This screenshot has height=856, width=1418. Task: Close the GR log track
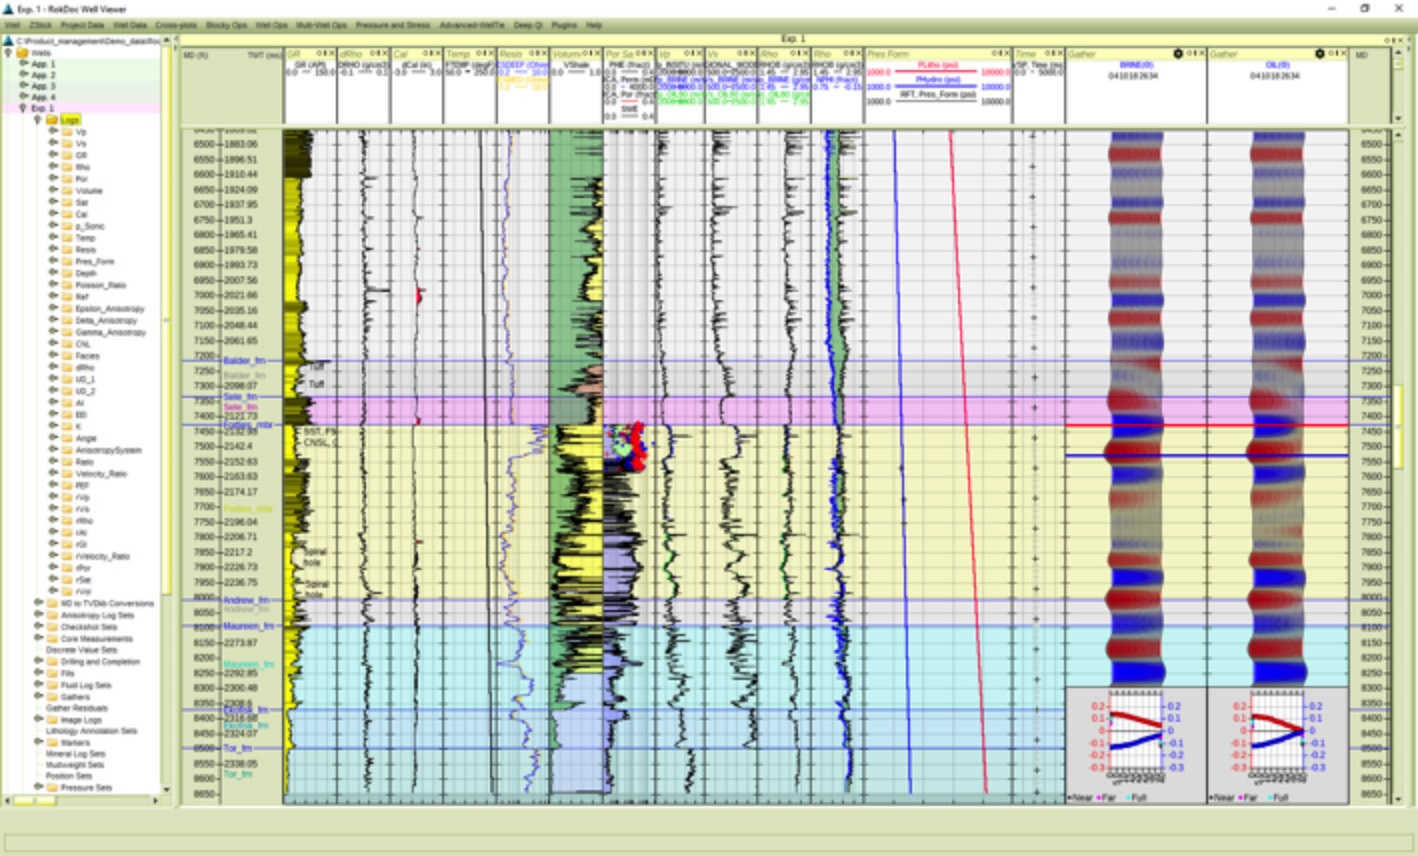[332, 54]
